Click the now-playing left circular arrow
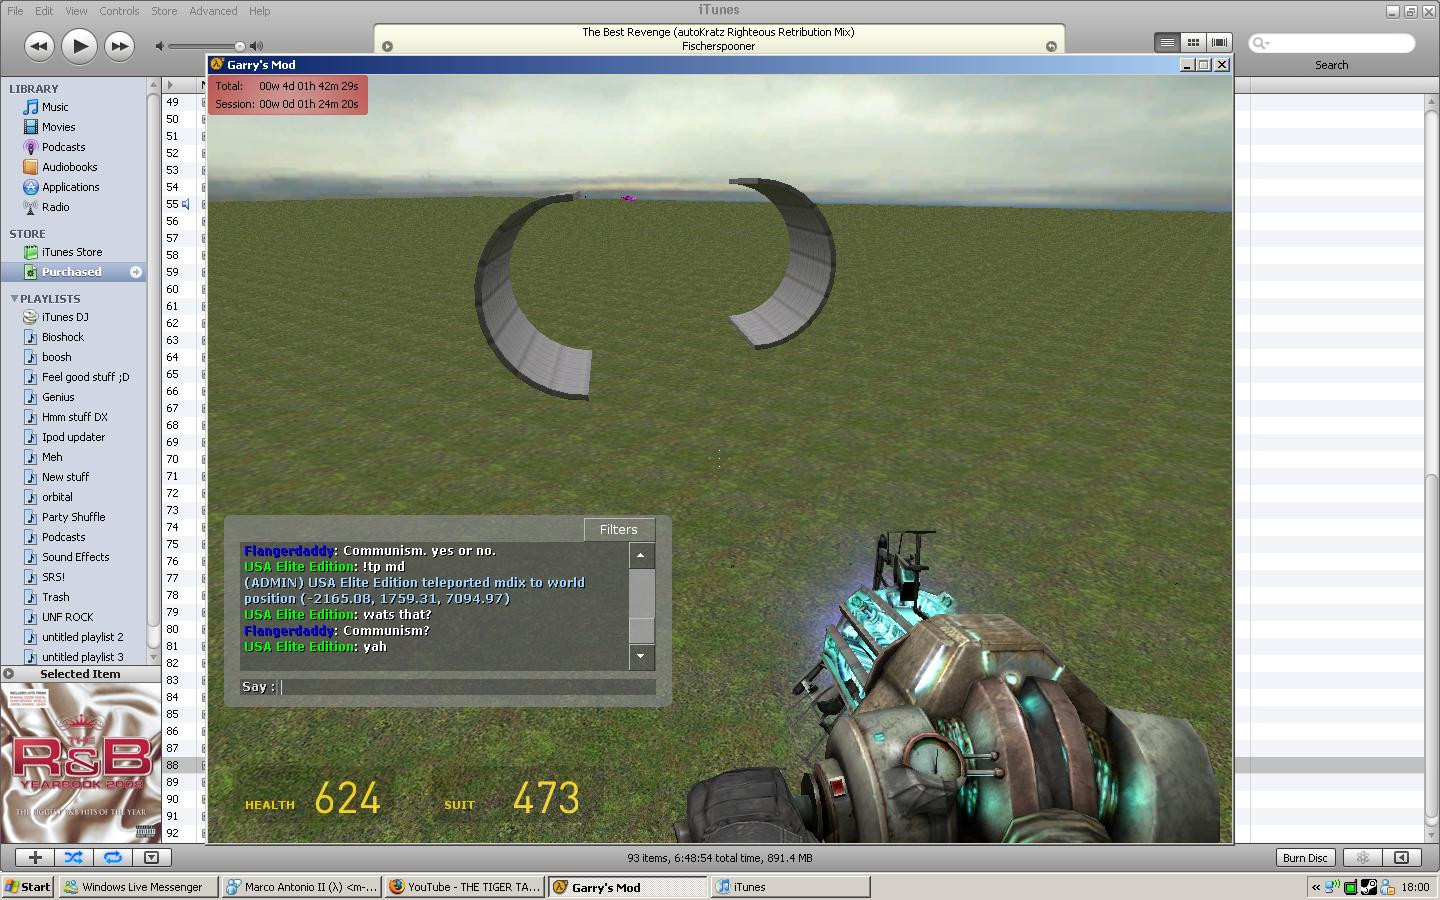This screenshot has height=900, width=1440. pyautogui.click(x=387, y=46)
